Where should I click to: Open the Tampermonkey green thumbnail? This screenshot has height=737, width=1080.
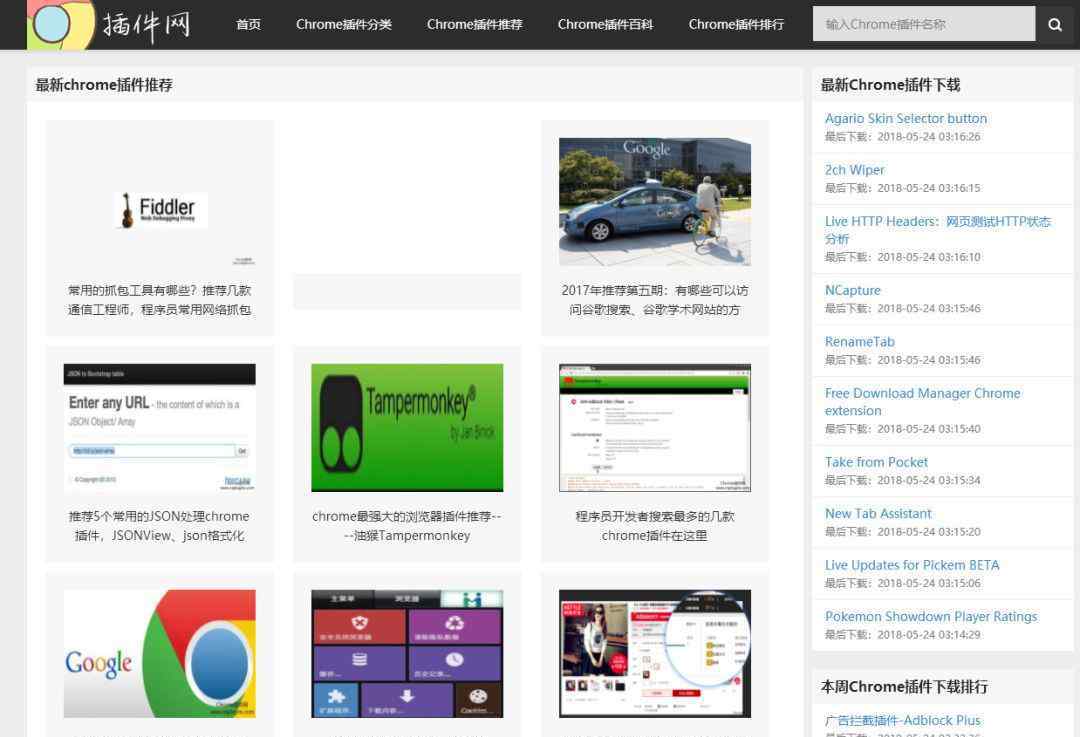point(407,428)
